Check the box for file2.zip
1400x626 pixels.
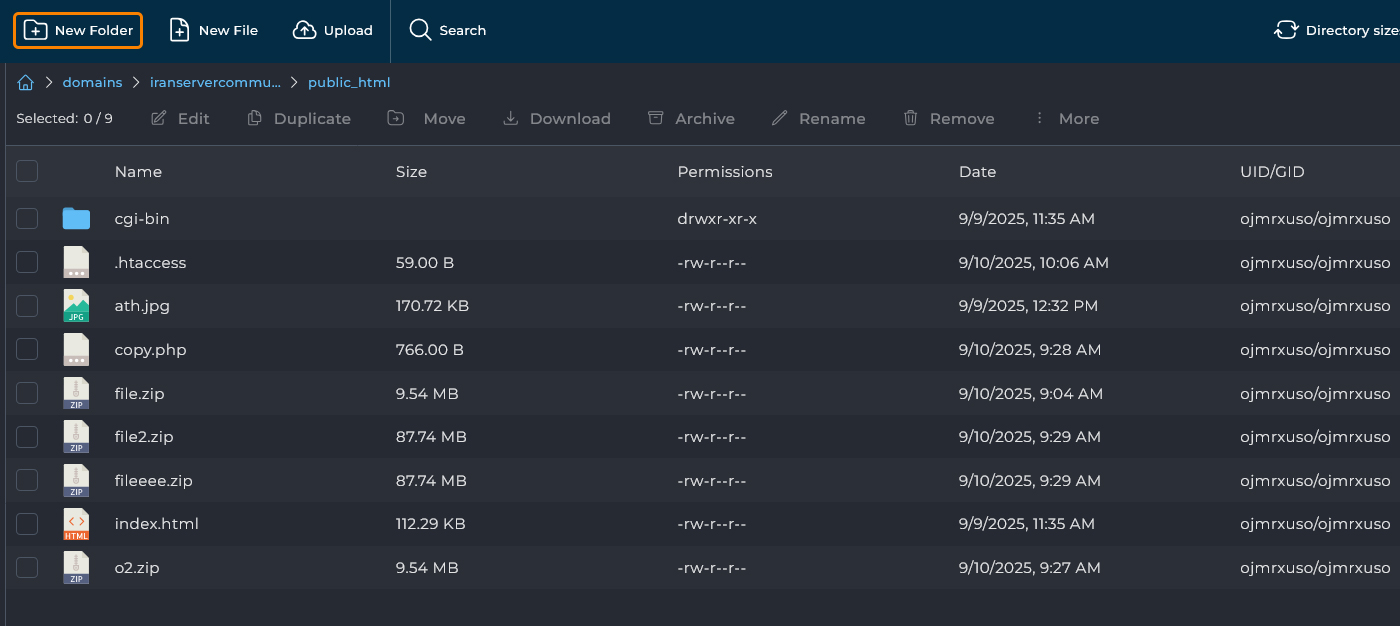pos(27,437)
